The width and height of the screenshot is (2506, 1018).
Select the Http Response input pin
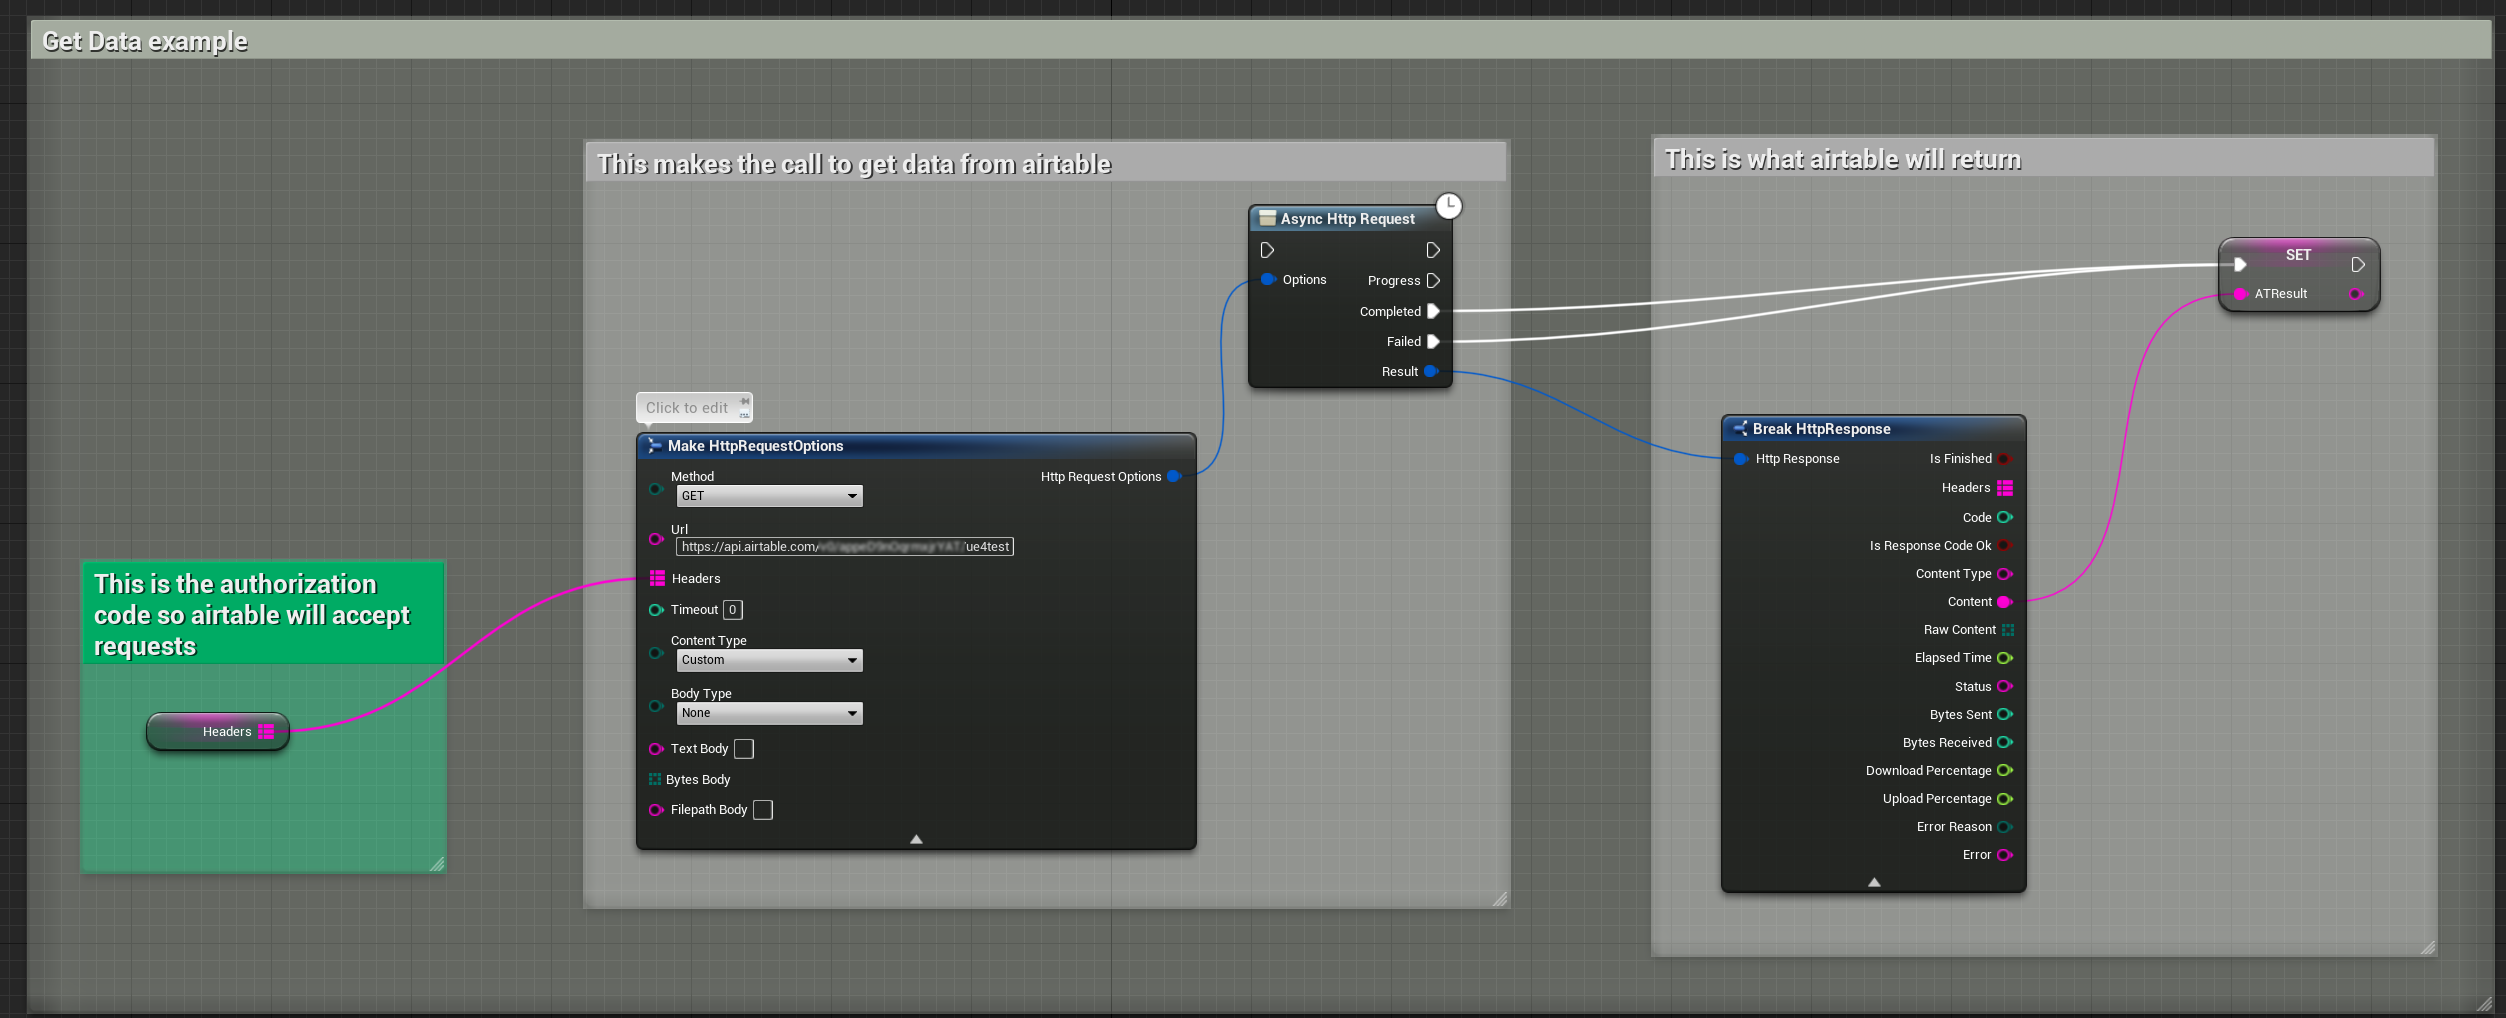coord(1740,459)
